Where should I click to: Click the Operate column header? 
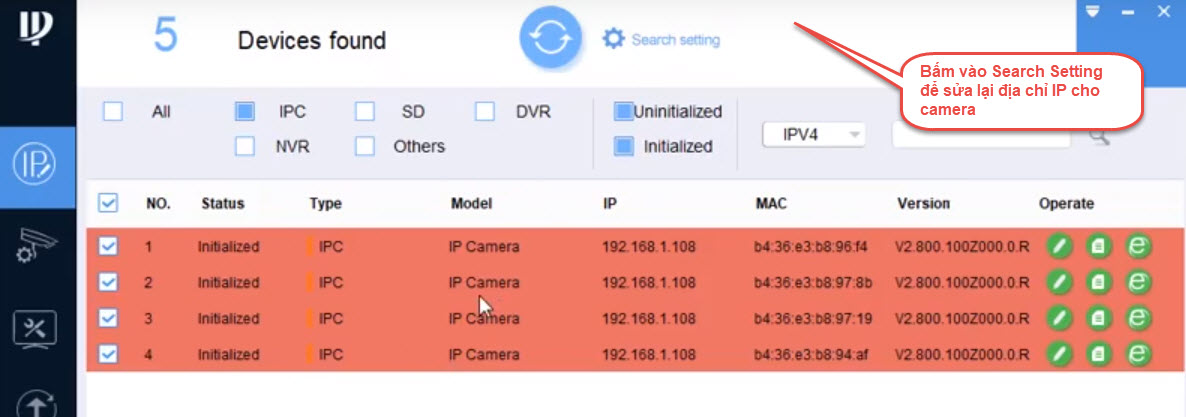(x=1066, y=204)
